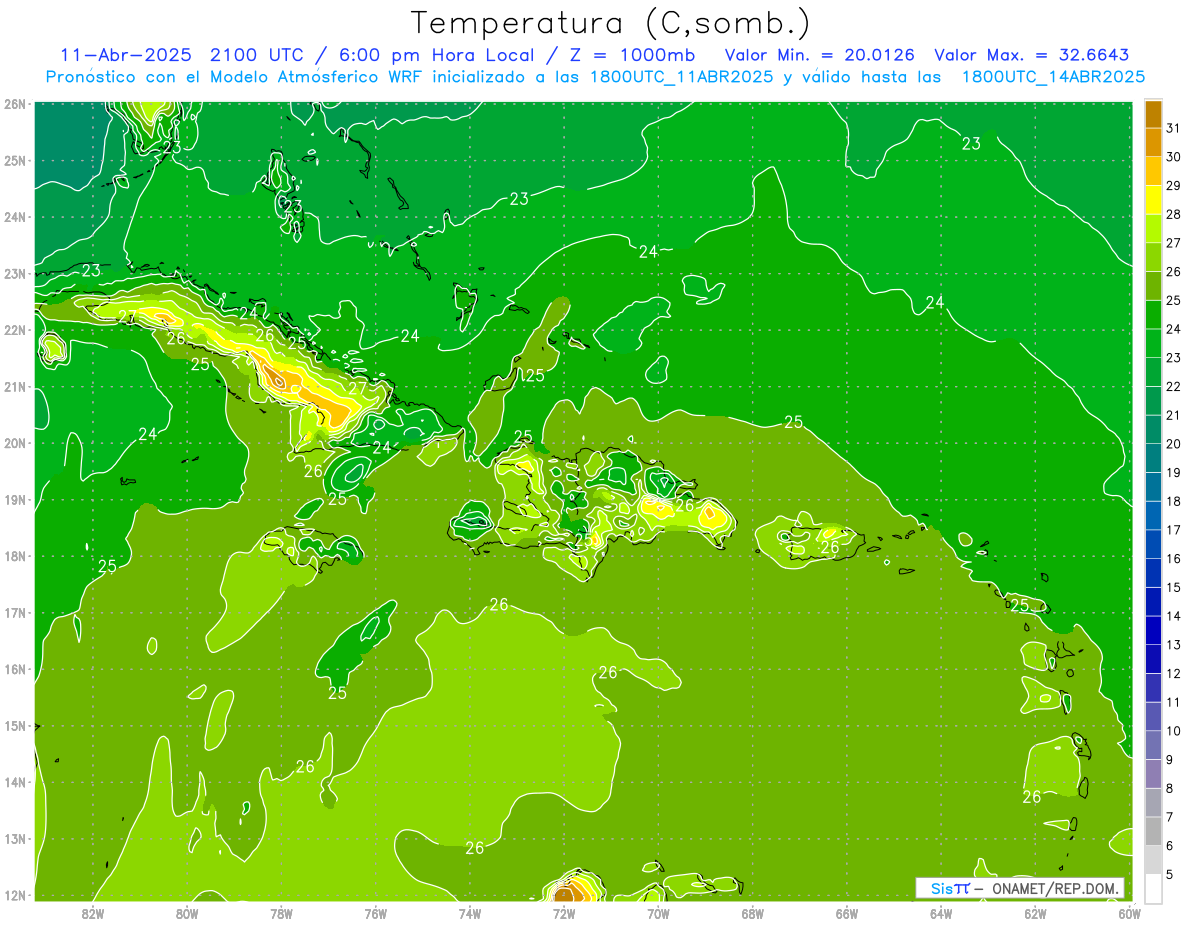Click the '78W' longitude axis label

[x=281, y=913]
